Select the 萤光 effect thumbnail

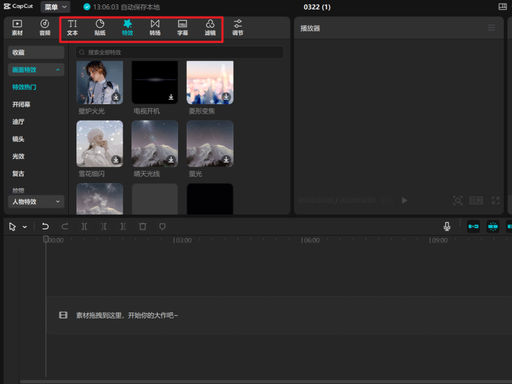click(210, 144)
